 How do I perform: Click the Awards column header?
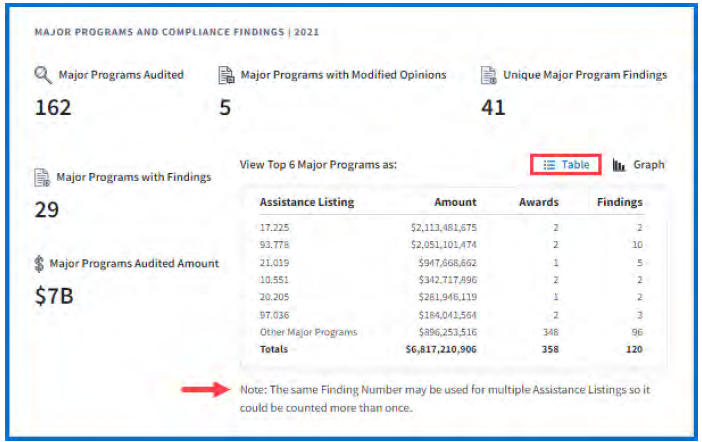click(x=538, y=202)
